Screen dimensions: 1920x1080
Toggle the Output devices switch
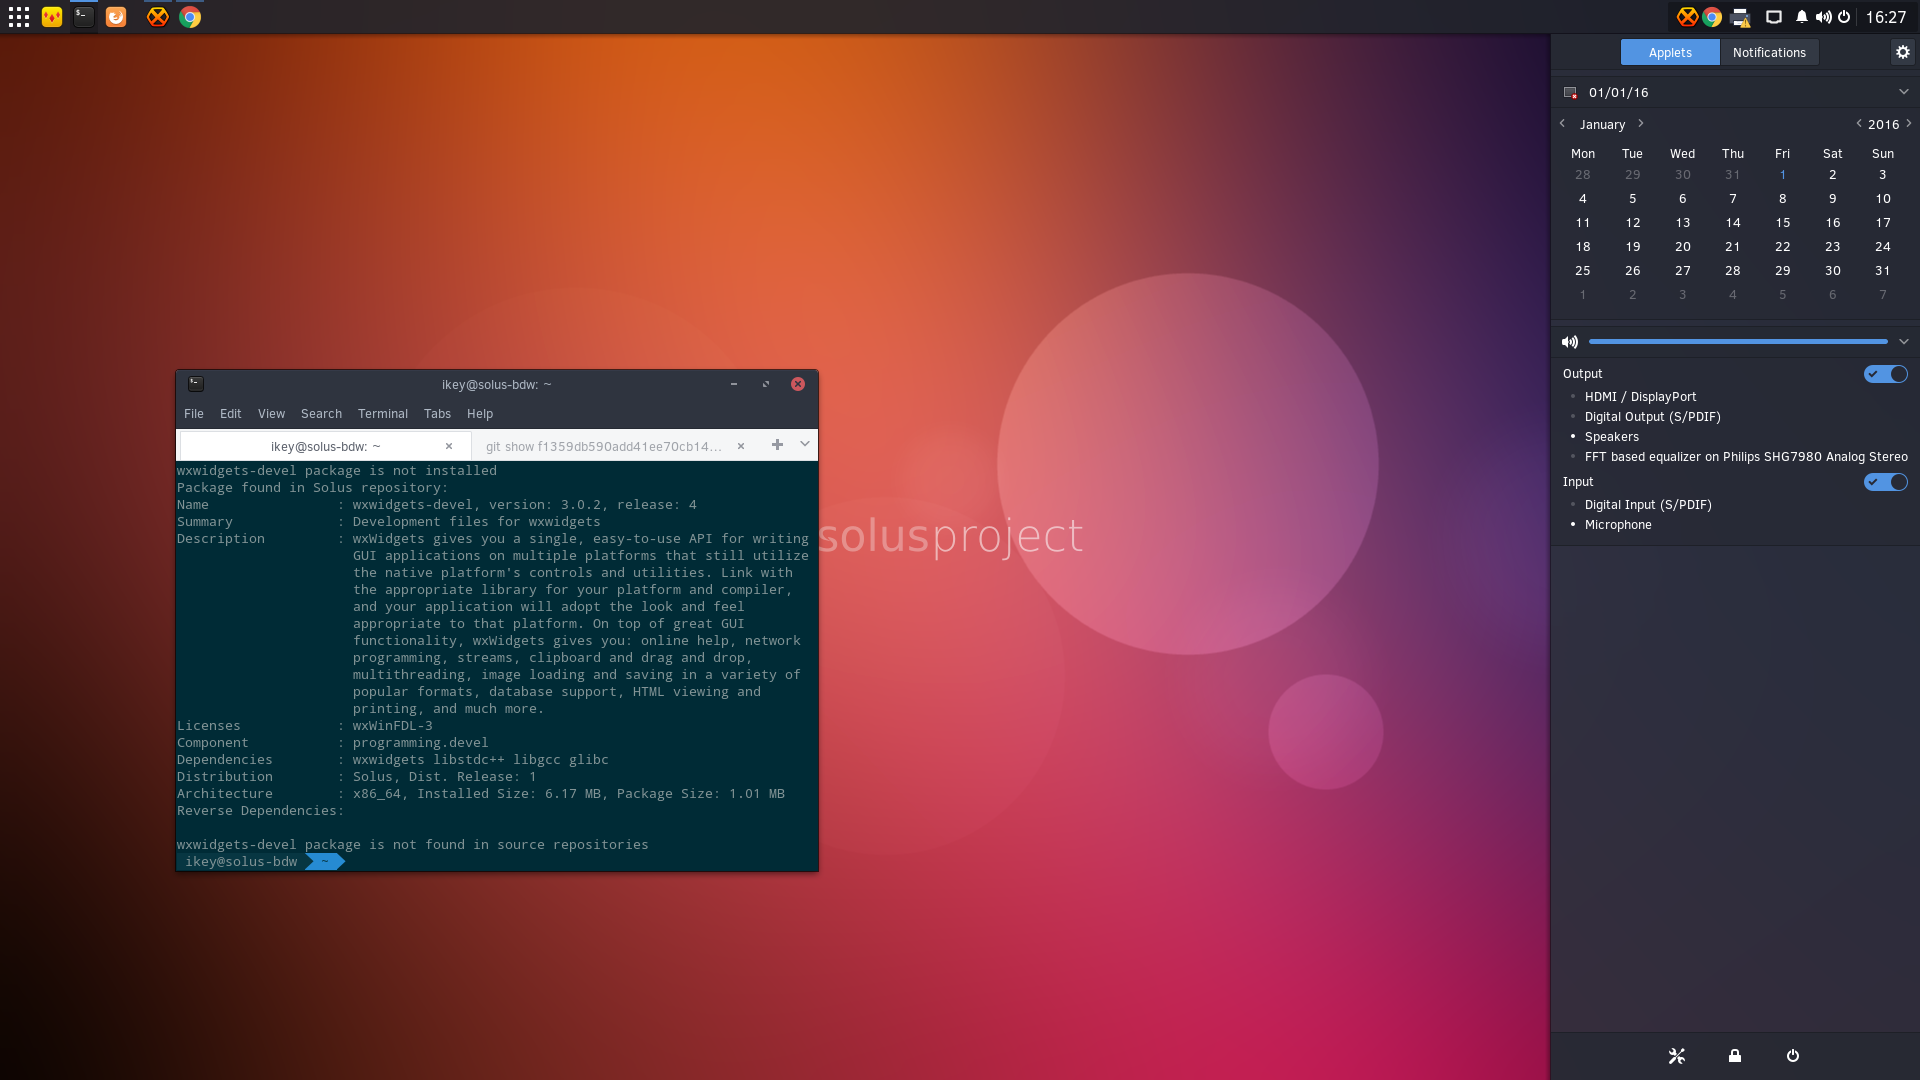[x=1886, y=374]
